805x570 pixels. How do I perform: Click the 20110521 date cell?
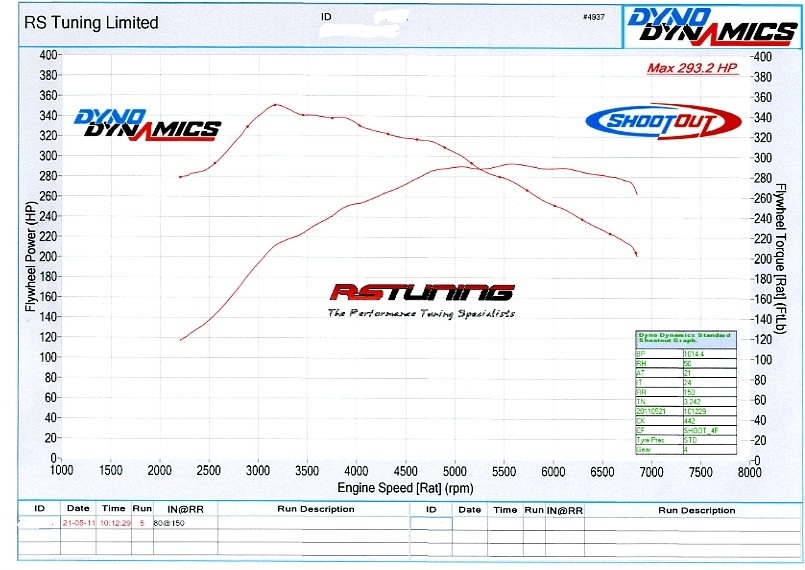click(650, 411)
